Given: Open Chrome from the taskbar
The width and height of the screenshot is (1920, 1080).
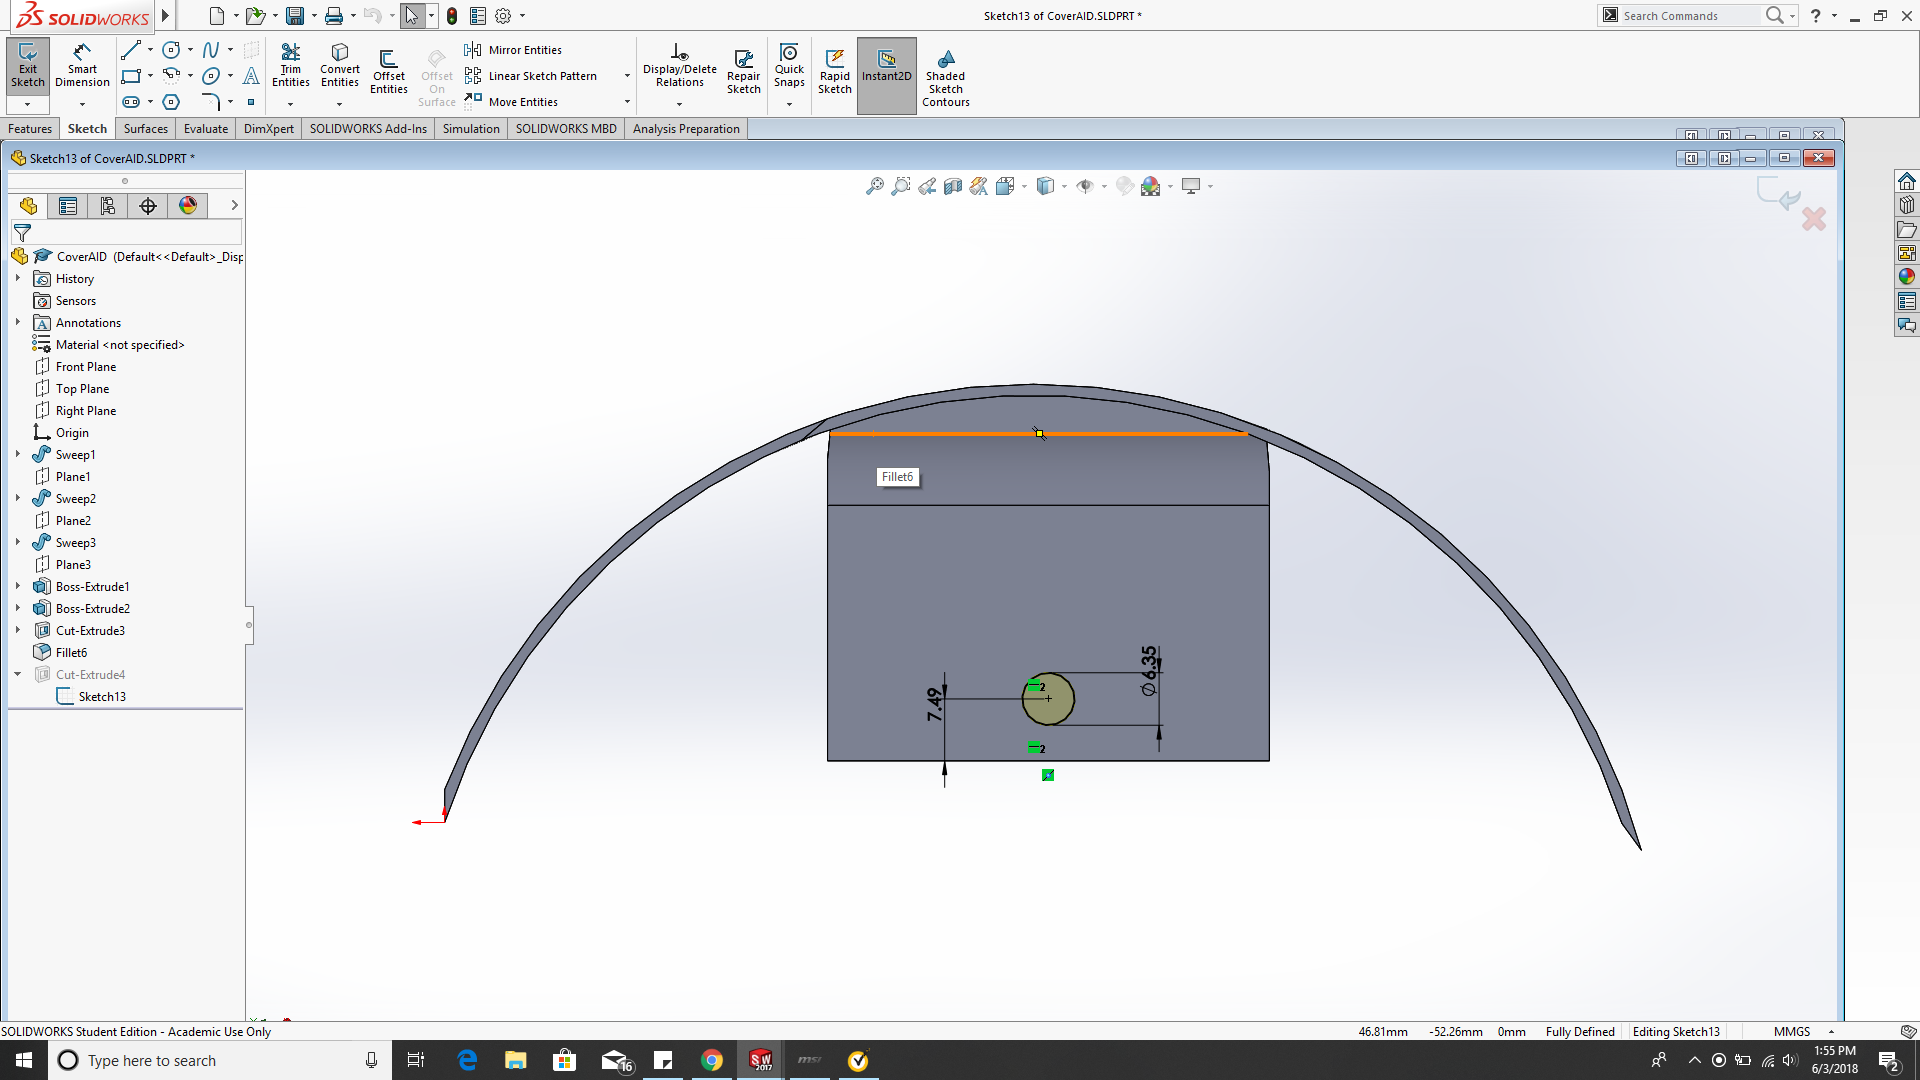Looking at the screenshot, I should 711,1060.
